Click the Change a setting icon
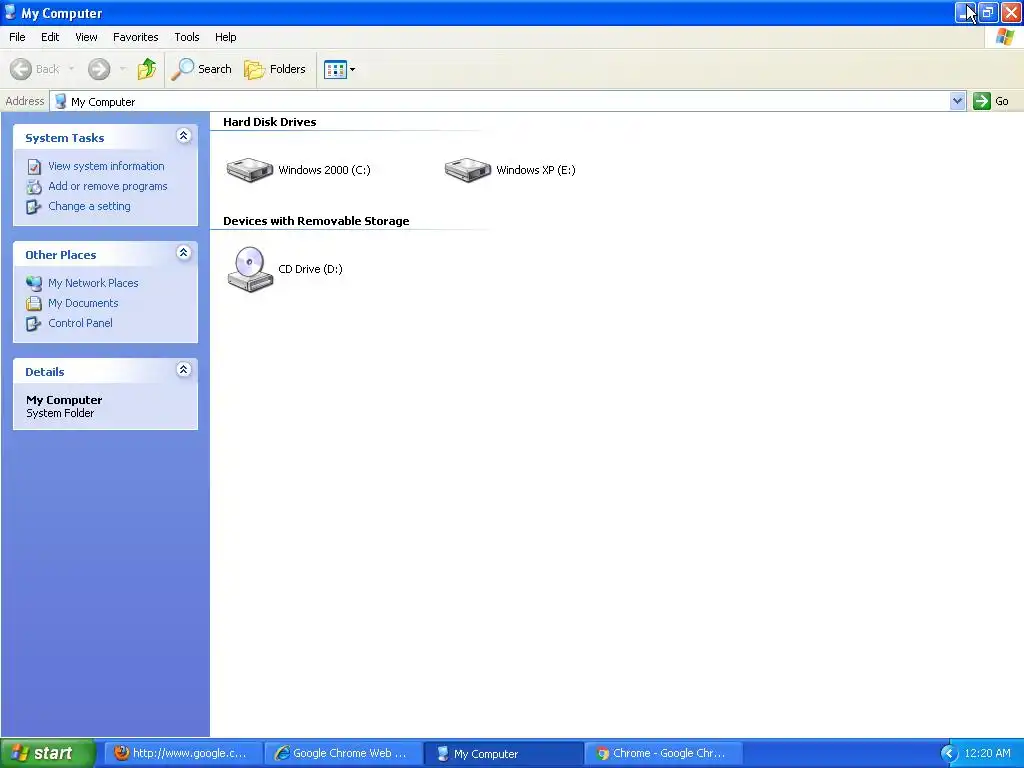The height and width of the screenshot is (768, 1024). (x=34, y=207)
